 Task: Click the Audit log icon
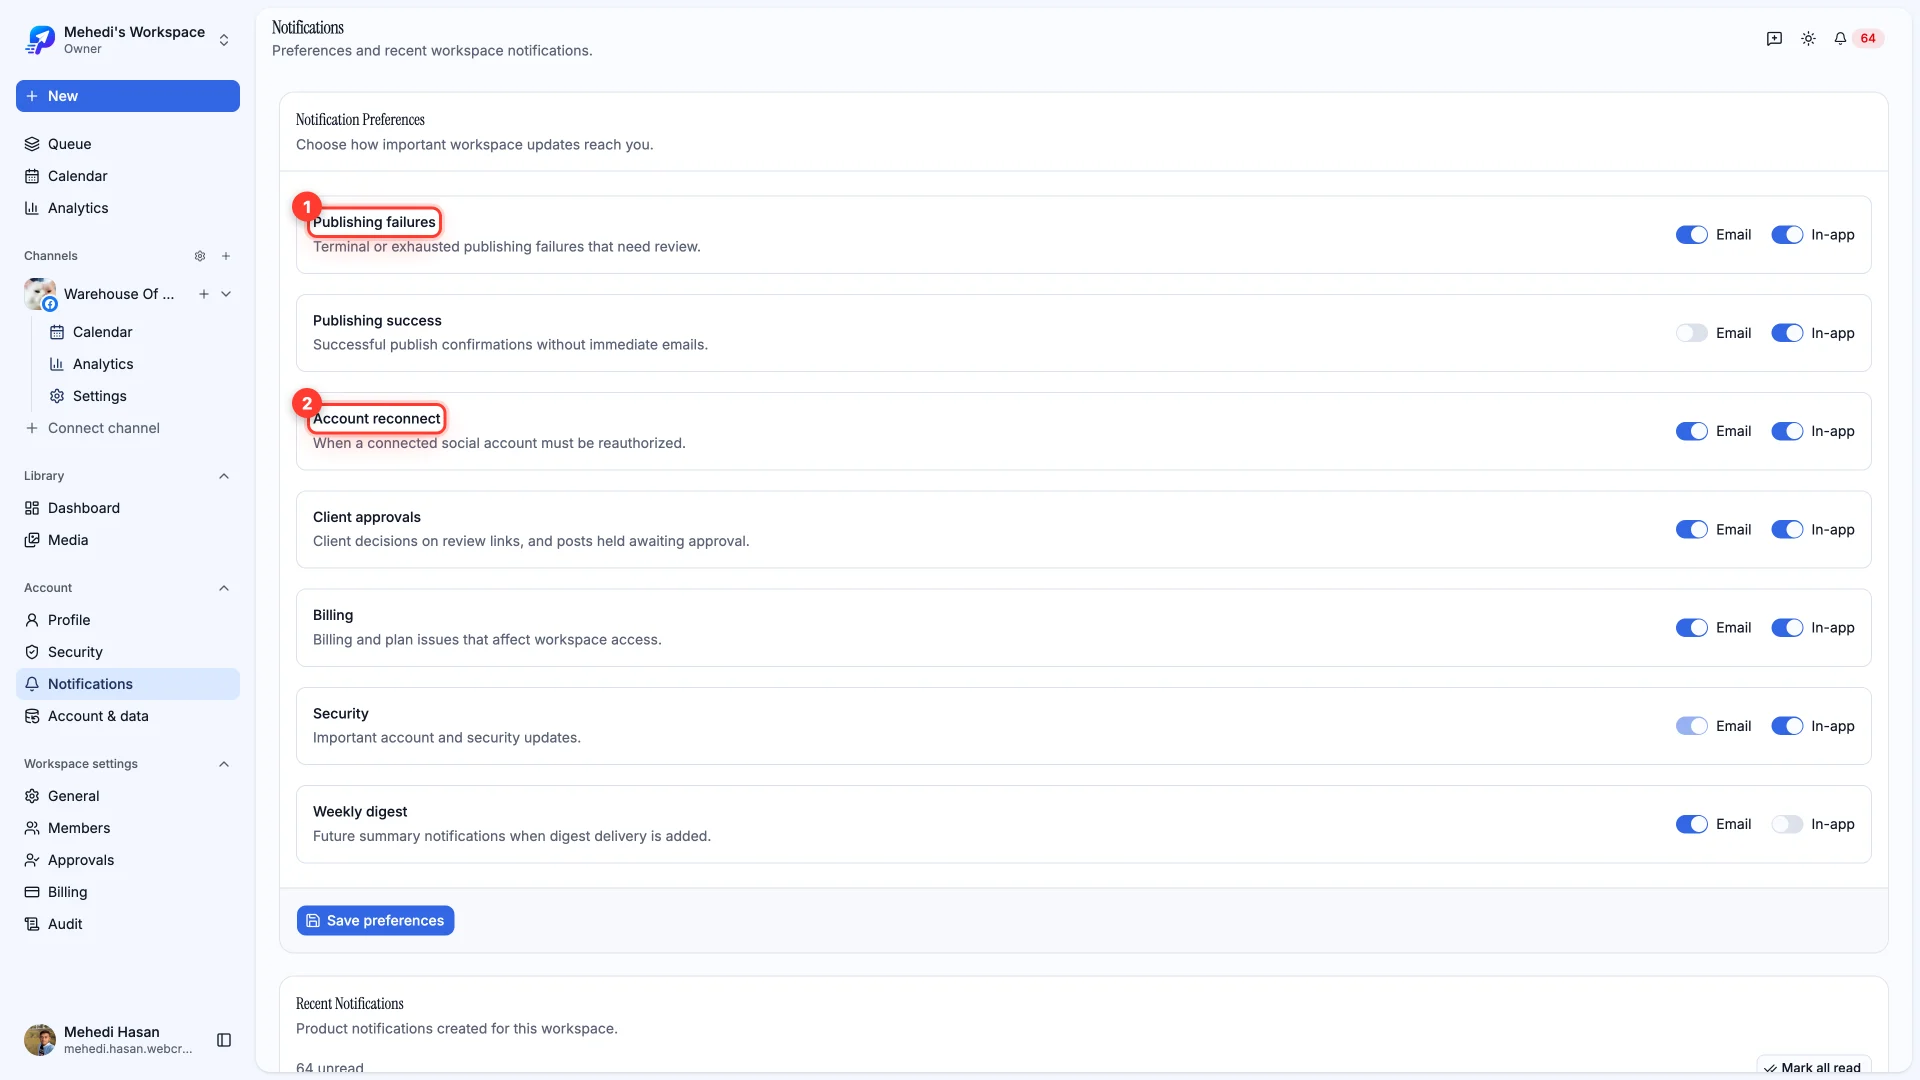(32, 924)
